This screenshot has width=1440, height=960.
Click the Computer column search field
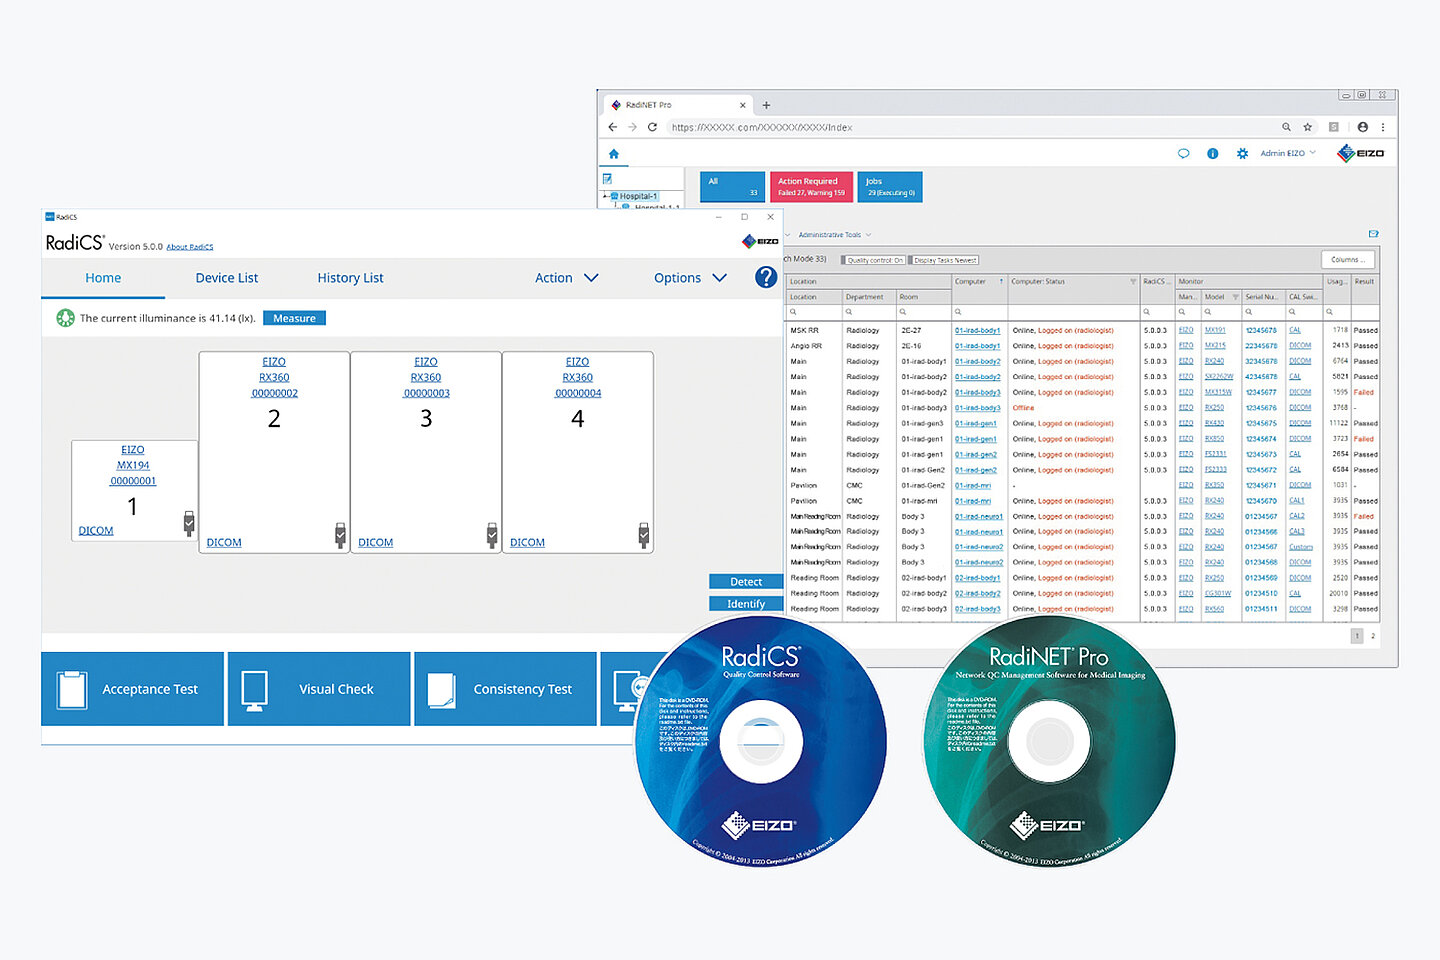point(980,312)
